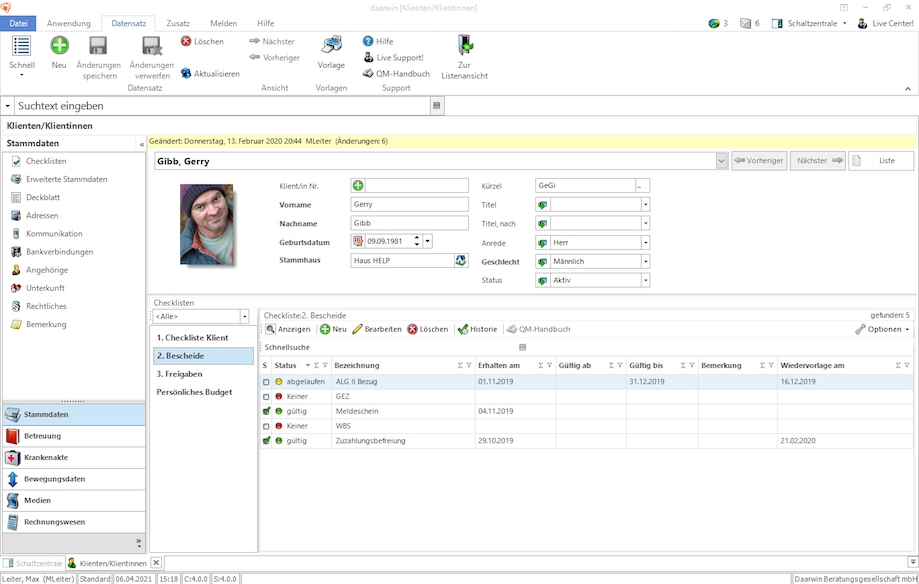Viewport: 919px width, 584px height.
Task: Toggle checkbox for ALG II Bezug row
Action: [x=266, y=381]
